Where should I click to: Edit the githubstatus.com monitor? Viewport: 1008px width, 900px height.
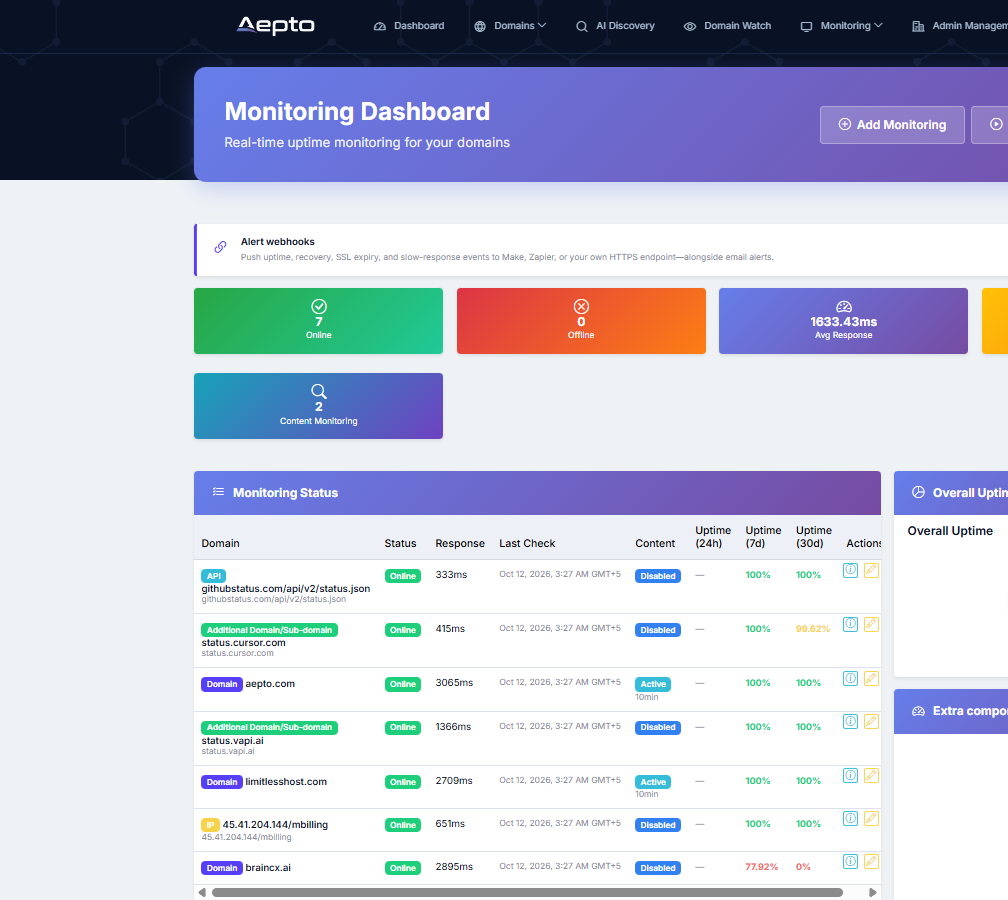click(871, 570)
